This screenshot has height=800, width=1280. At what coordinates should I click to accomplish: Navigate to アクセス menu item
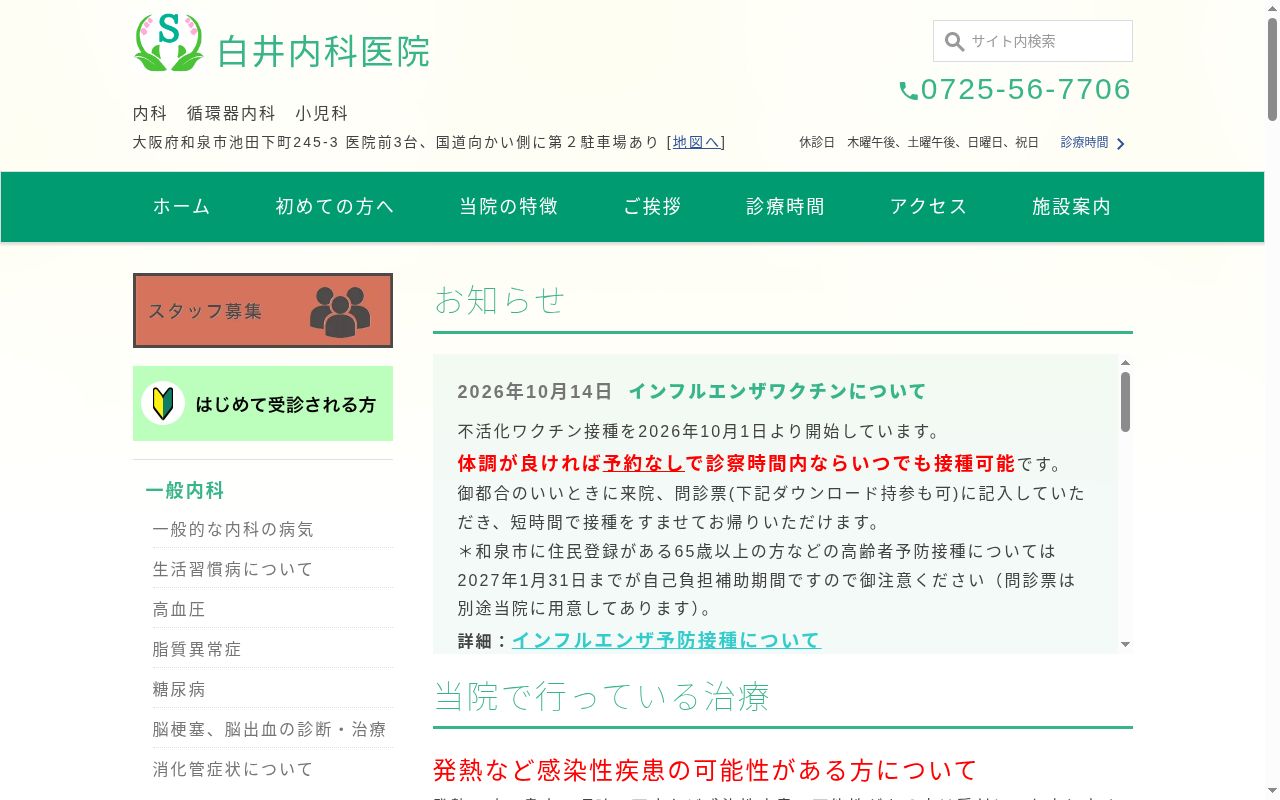928,207
